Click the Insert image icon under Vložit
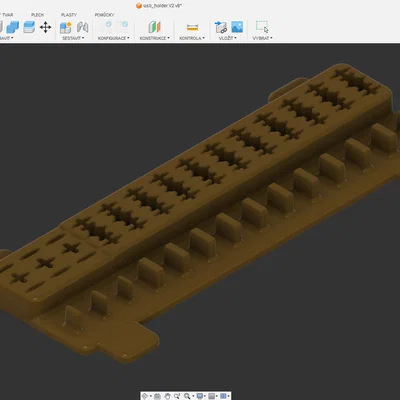Screen dimensions: 400x400 pos(237,27)
